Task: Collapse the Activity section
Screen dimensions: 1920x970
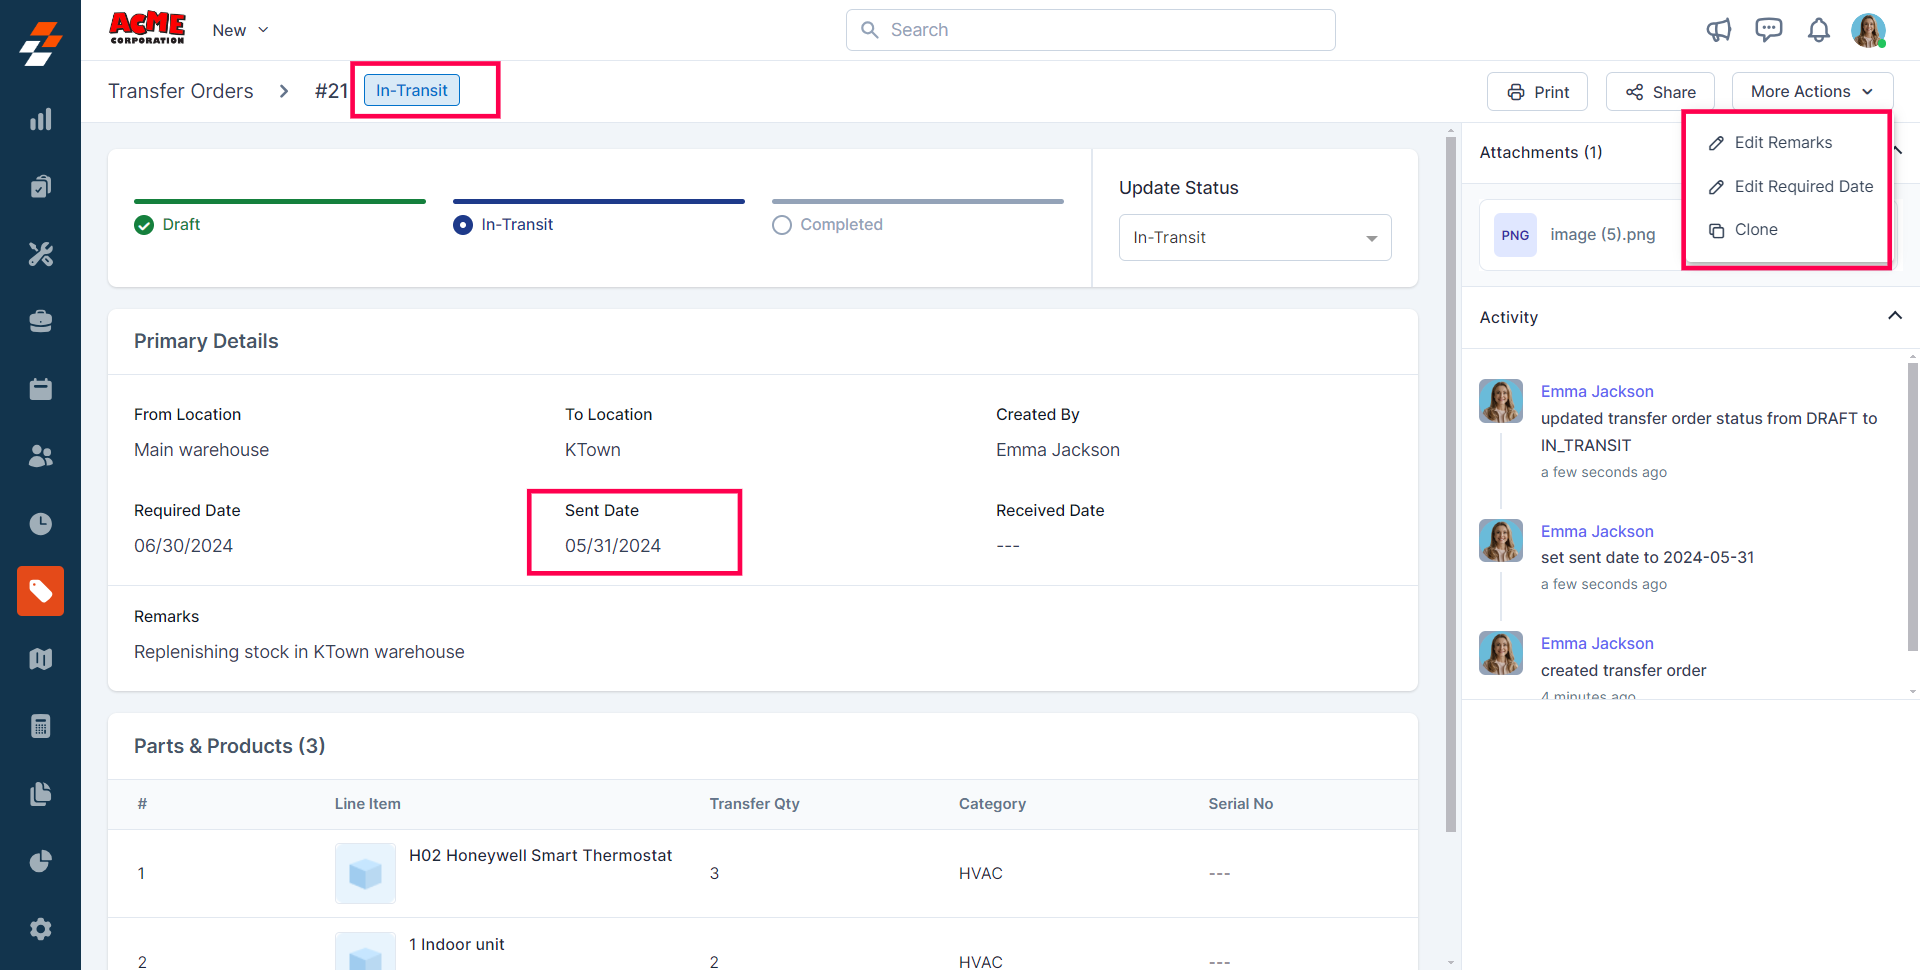Action: [x=1894, y=316]
